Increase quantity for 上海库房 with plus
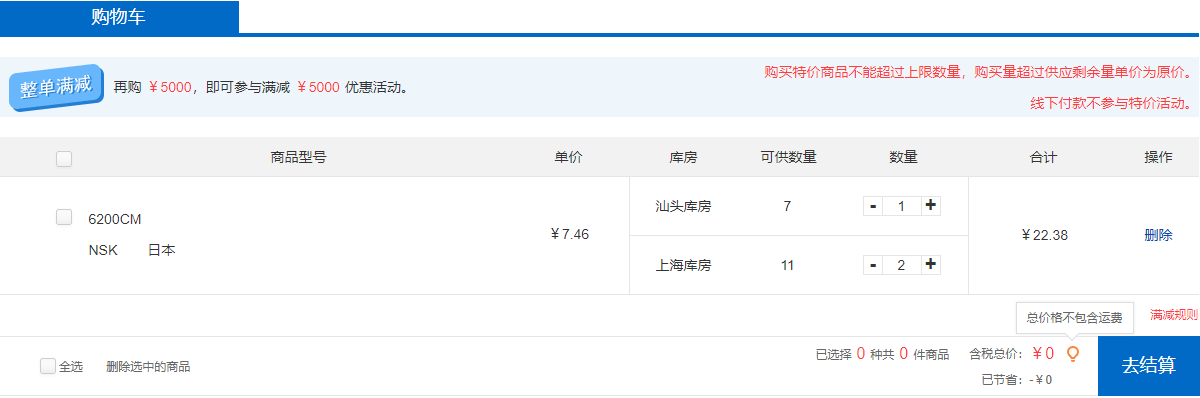This screenshot has height=398, width=1200. click(x=931, y=265)
